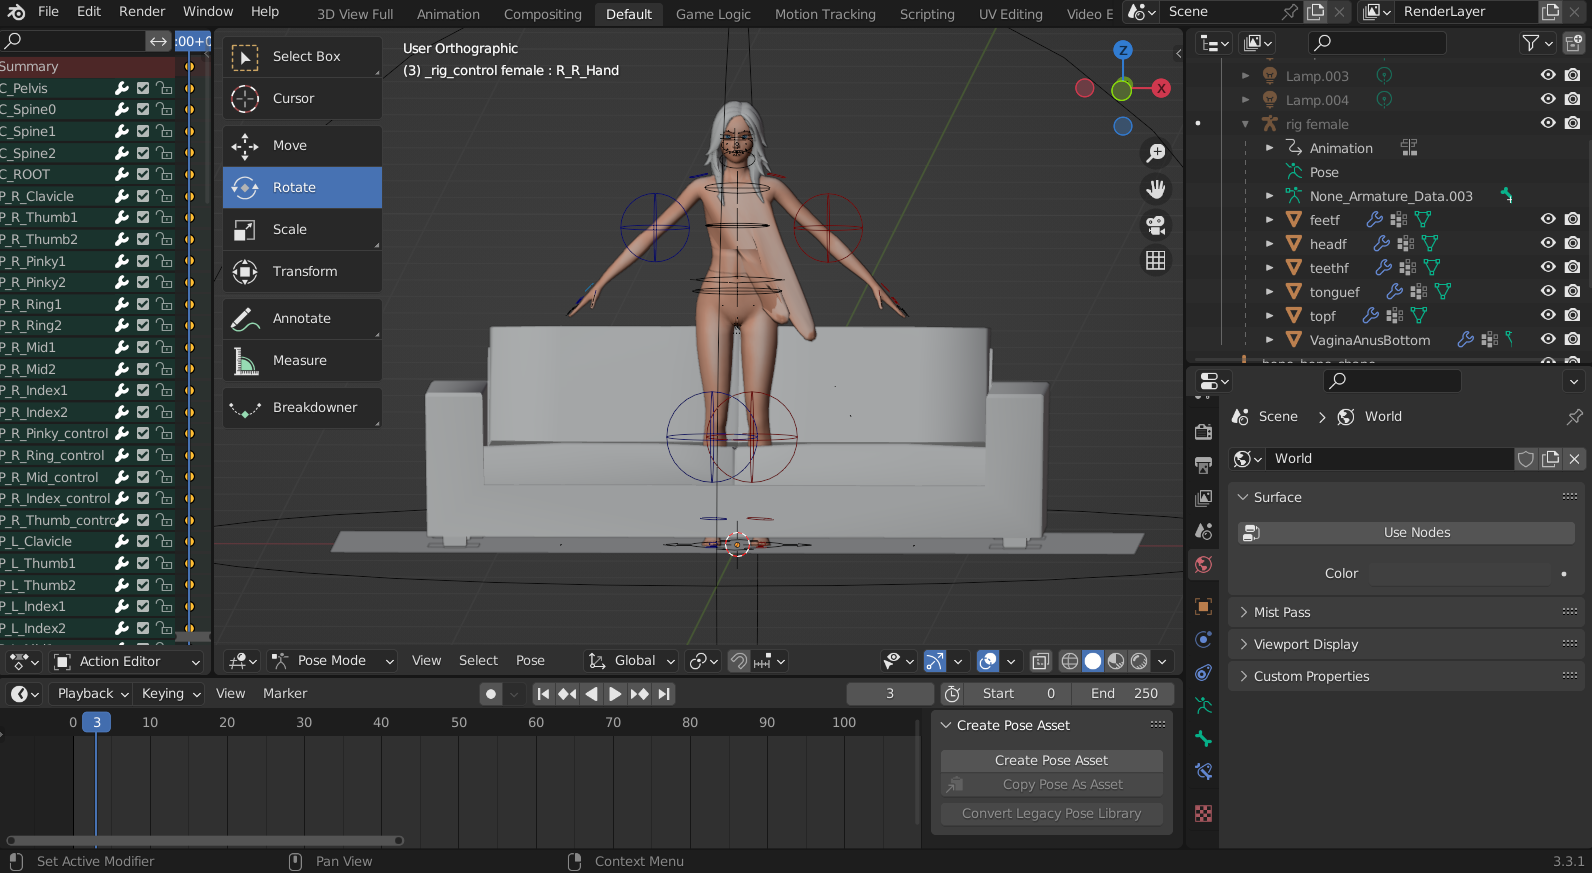Toggle P_L_Thumb1 channel checkbox
This screenshot has width=1592, height=873.
tap(143, 563)
